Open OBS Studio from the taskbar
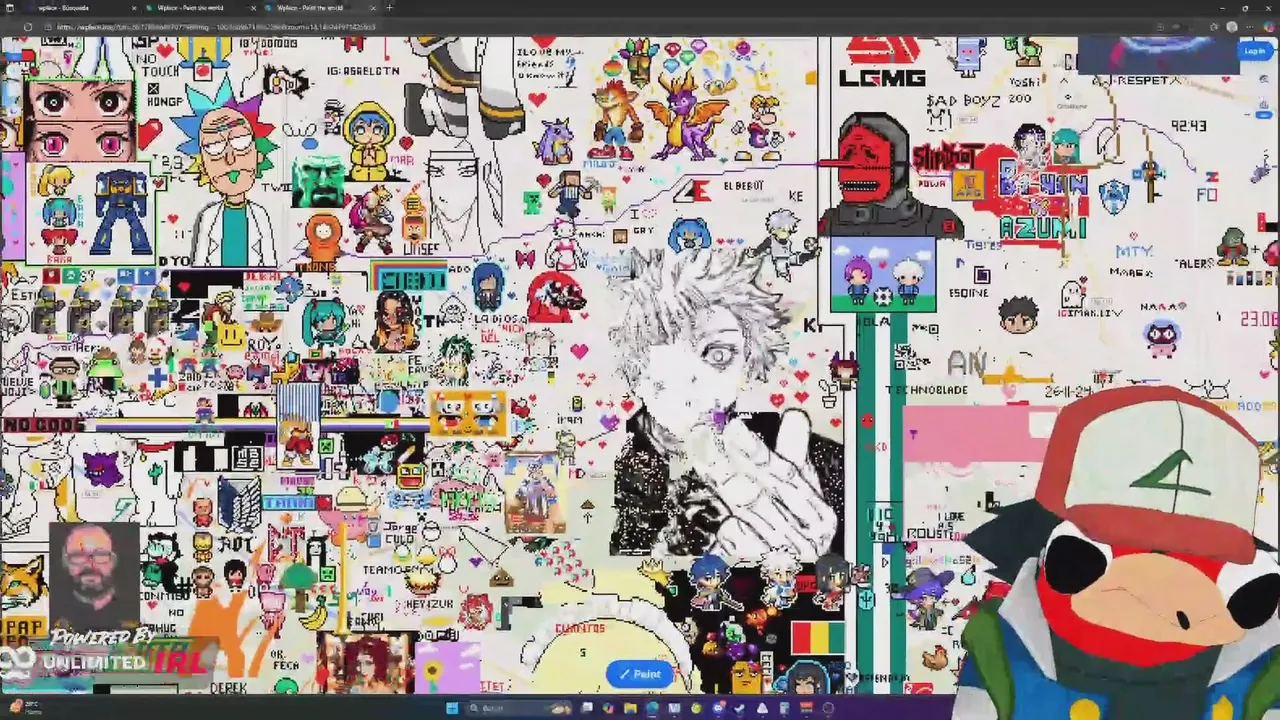This screenshot has width=1280, height=720. pyautogui.click(x=828, y=708)
